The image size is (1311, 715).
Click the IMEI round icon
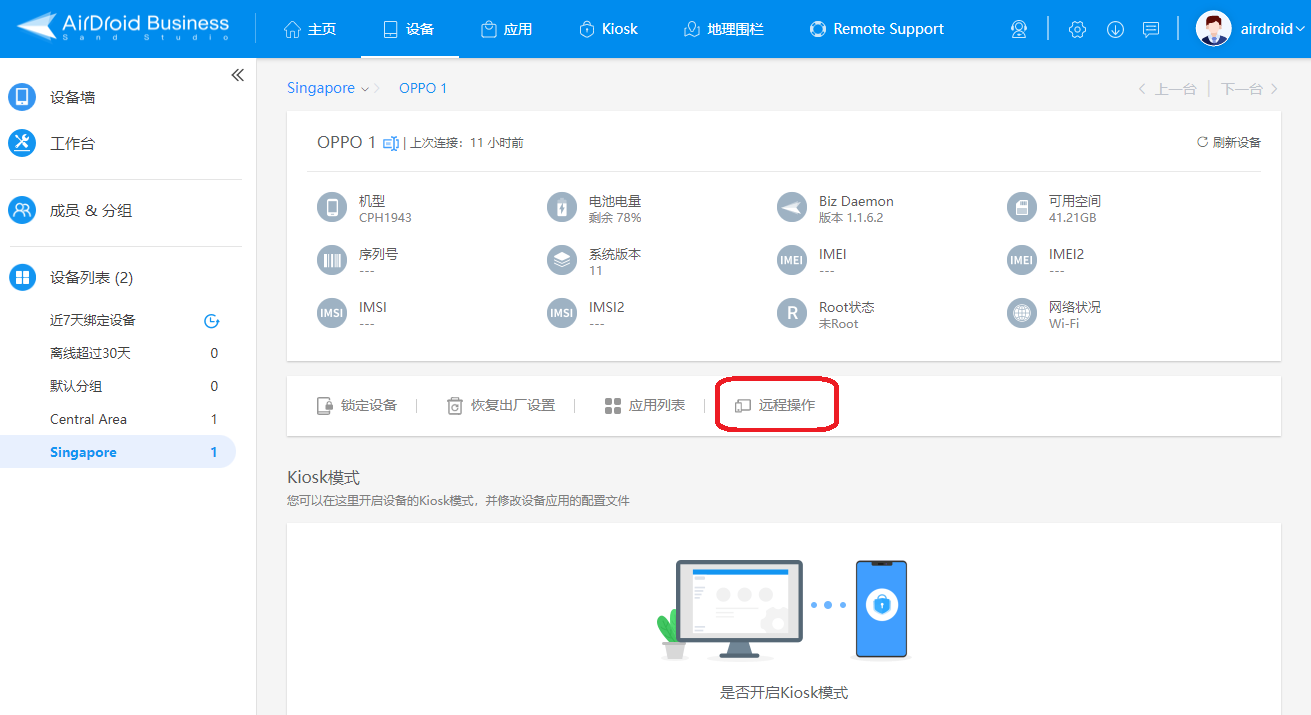point(792,261)
